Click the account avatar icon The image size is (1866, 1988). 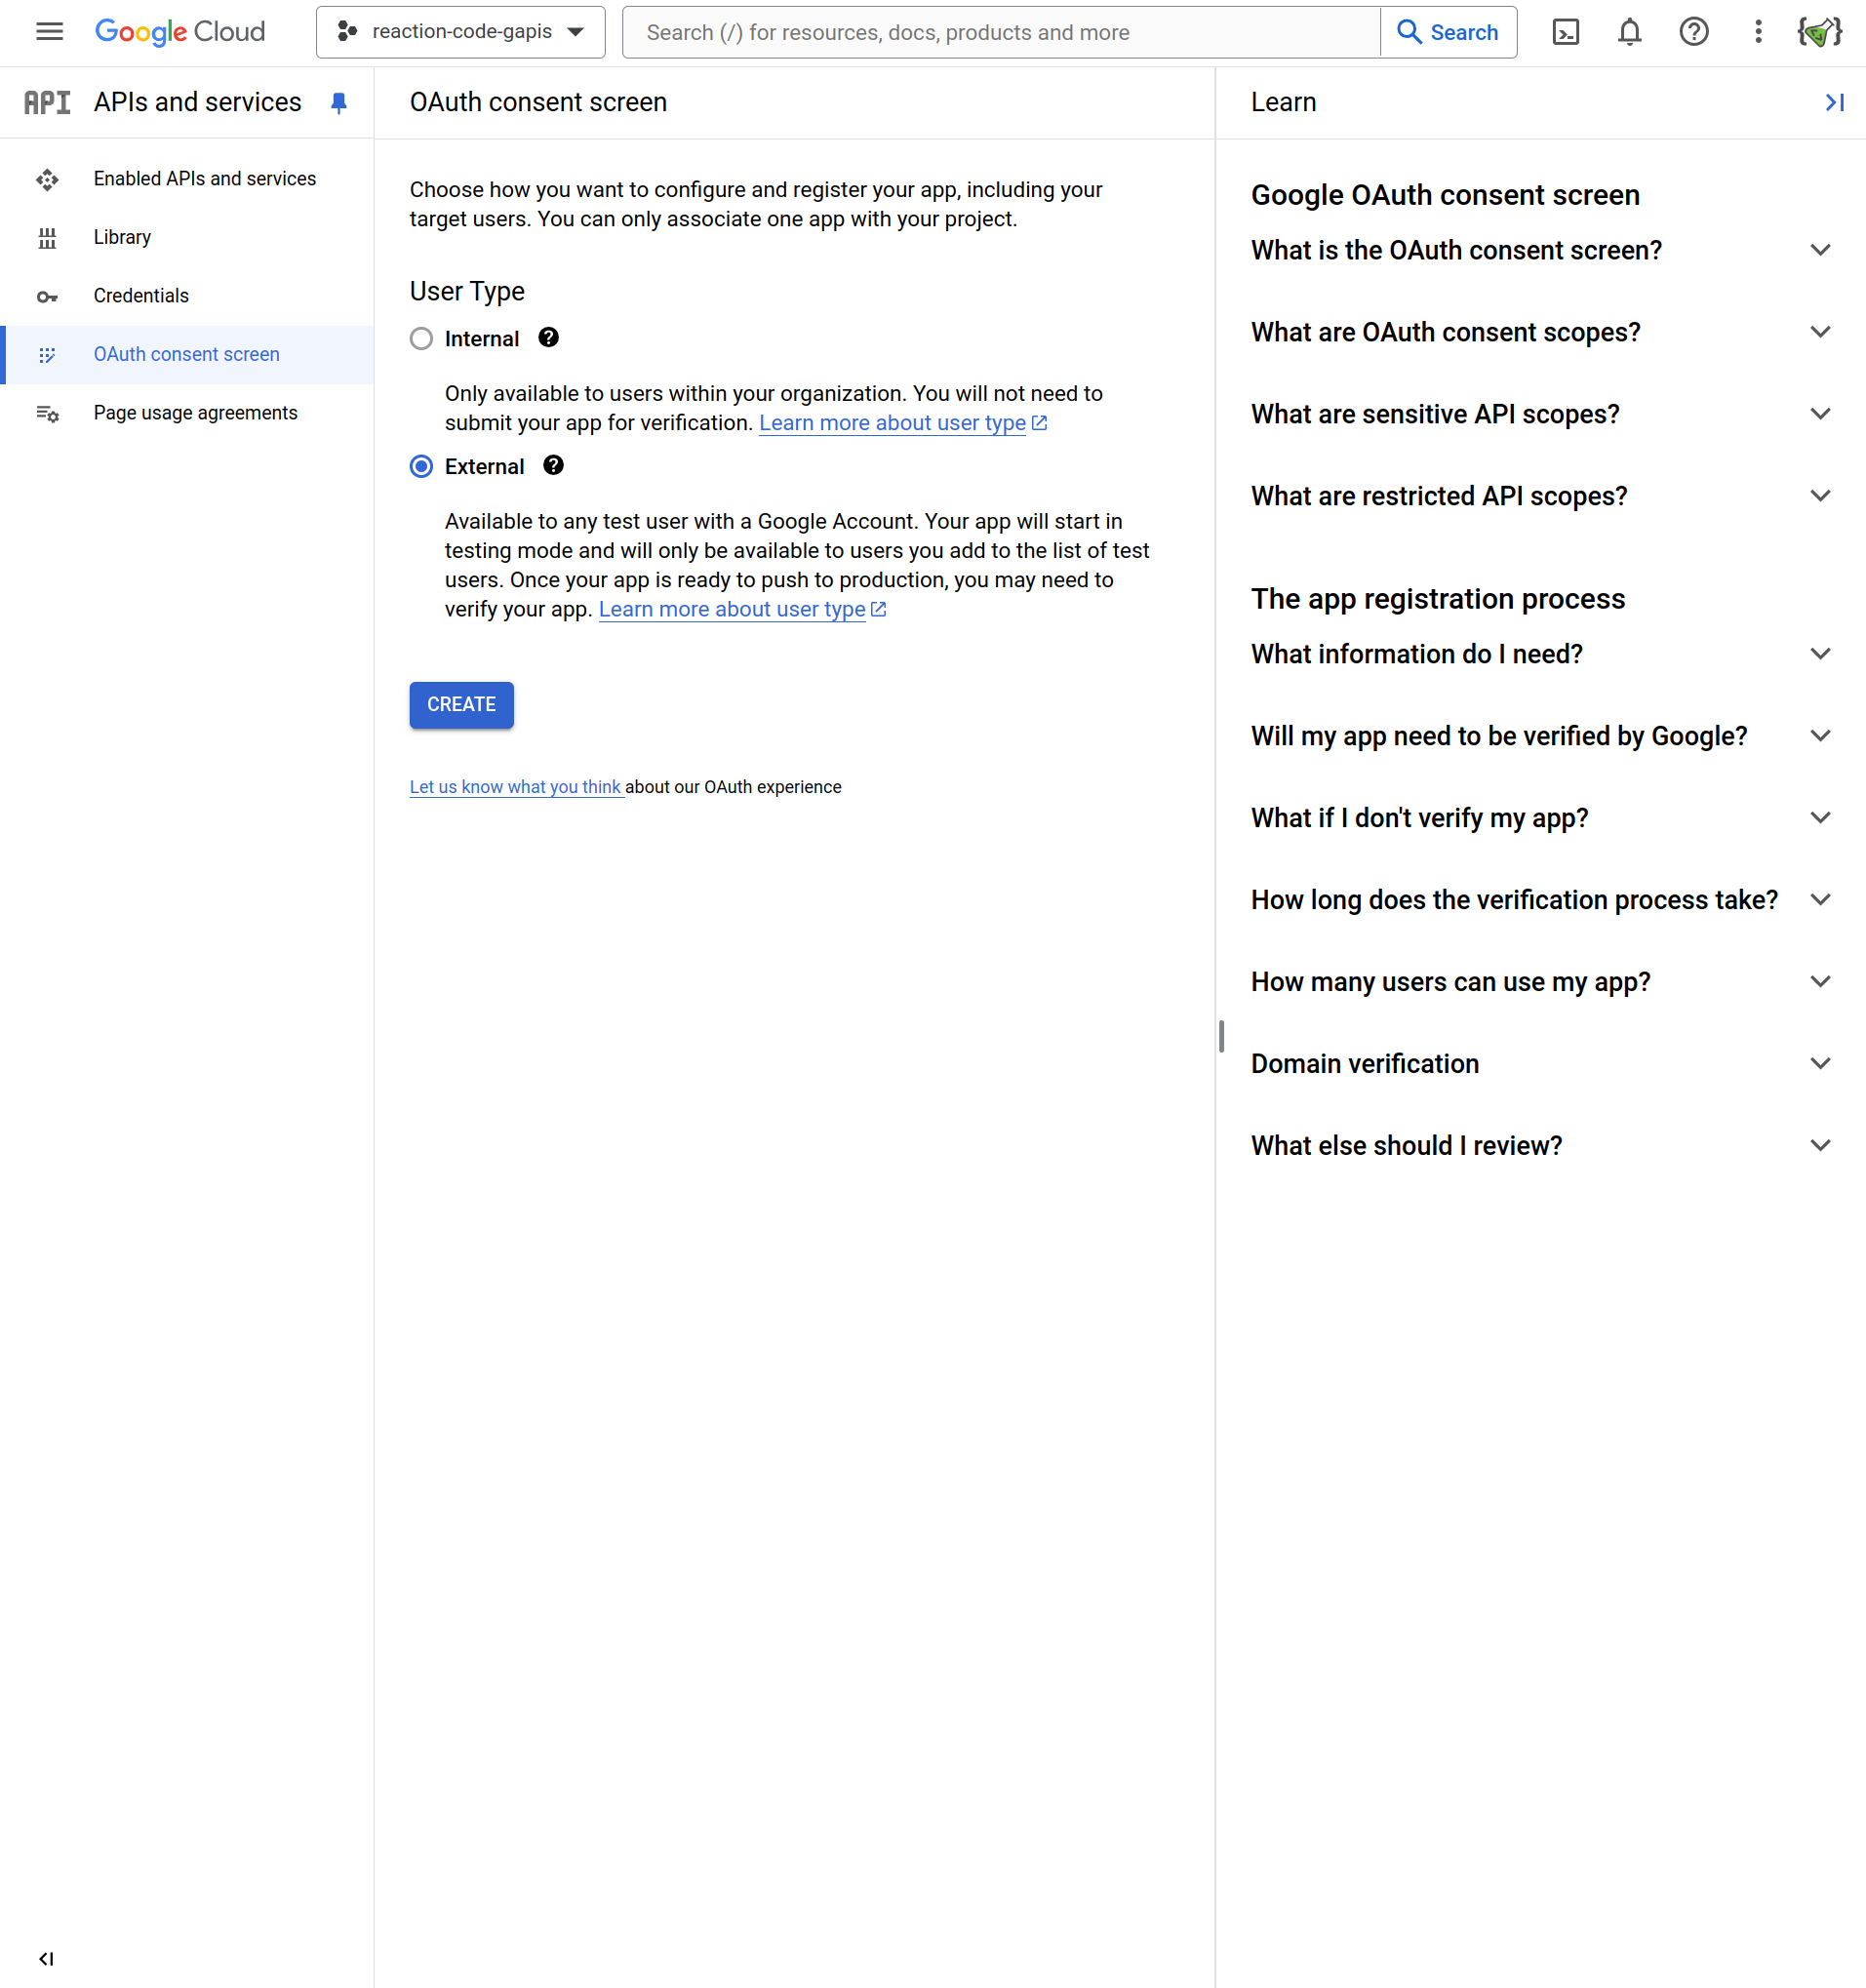(1819, 32)
